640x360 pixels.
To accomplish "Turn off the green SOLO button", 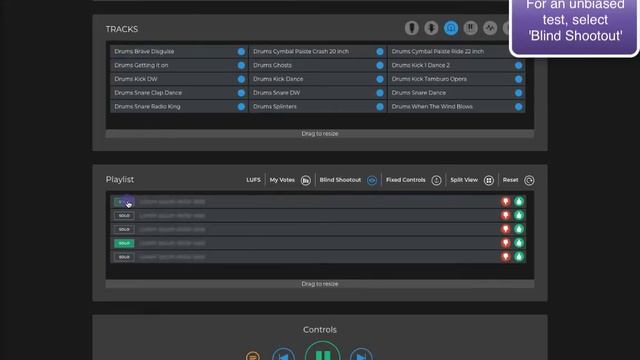I will click(124, 243).
